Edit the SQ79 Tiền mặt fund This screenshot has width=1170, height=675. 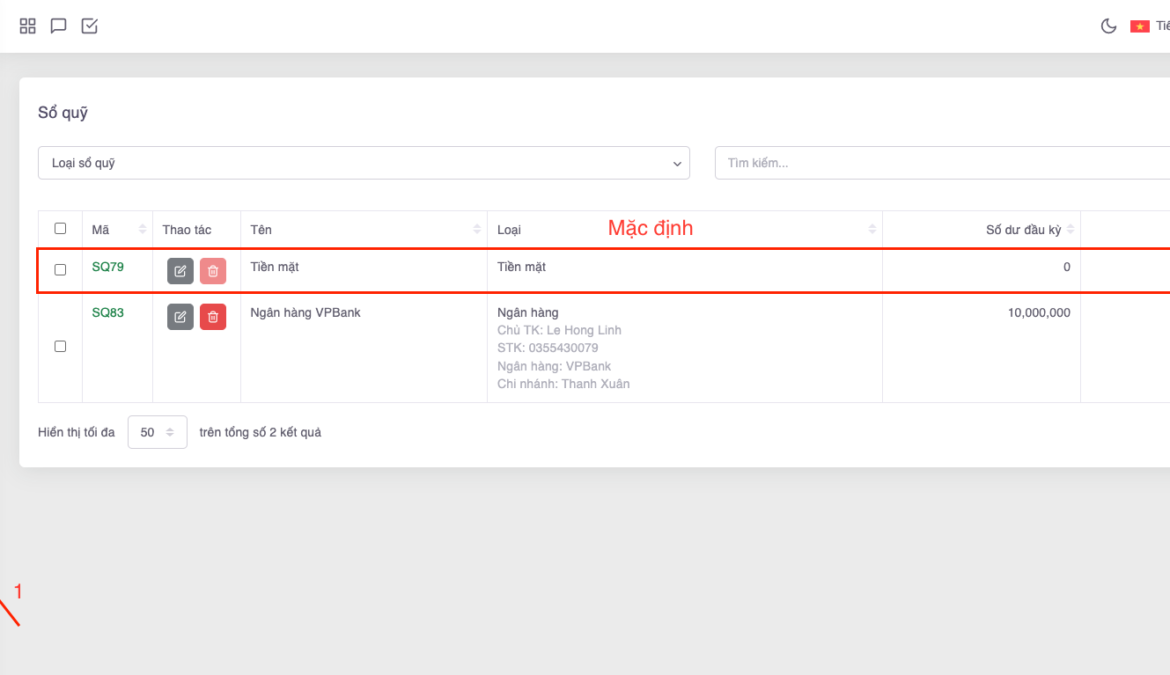click(x=180, y=270)
